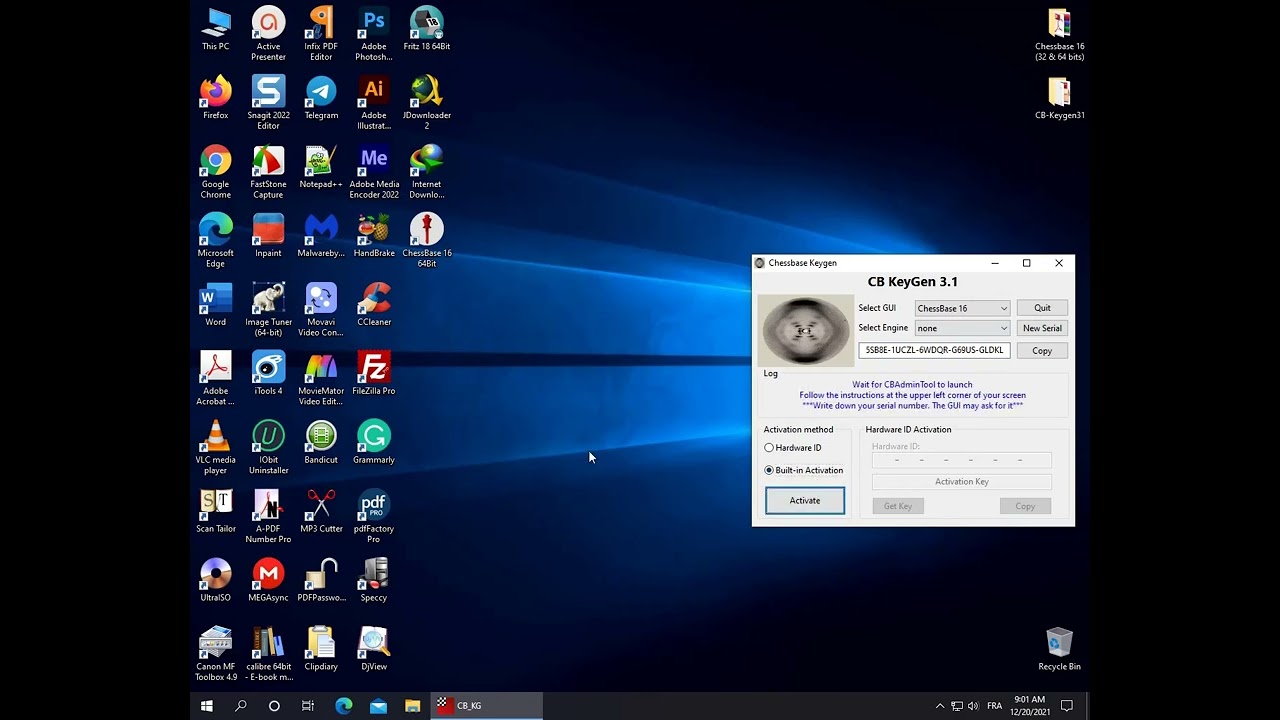Click the Quit button in keygen
The image size is (1280, 720).
1042,308
